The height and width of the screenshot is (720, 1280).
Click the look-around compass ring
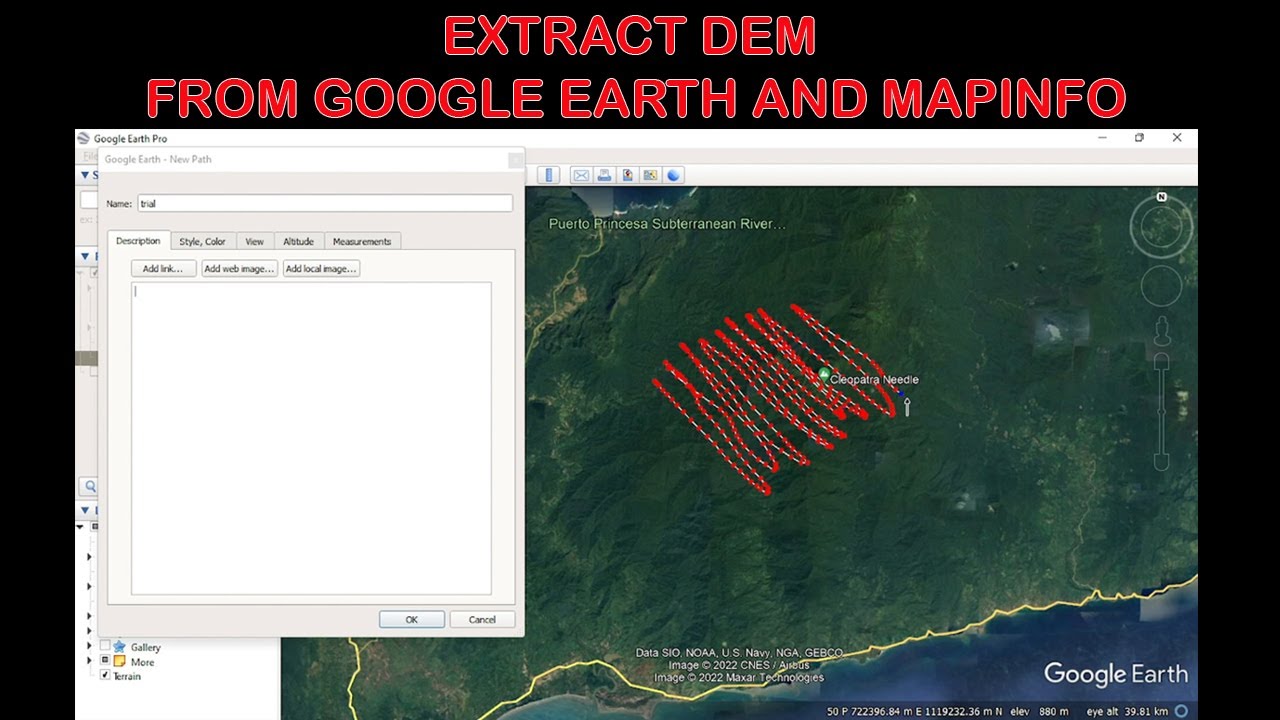point(1162,227)
